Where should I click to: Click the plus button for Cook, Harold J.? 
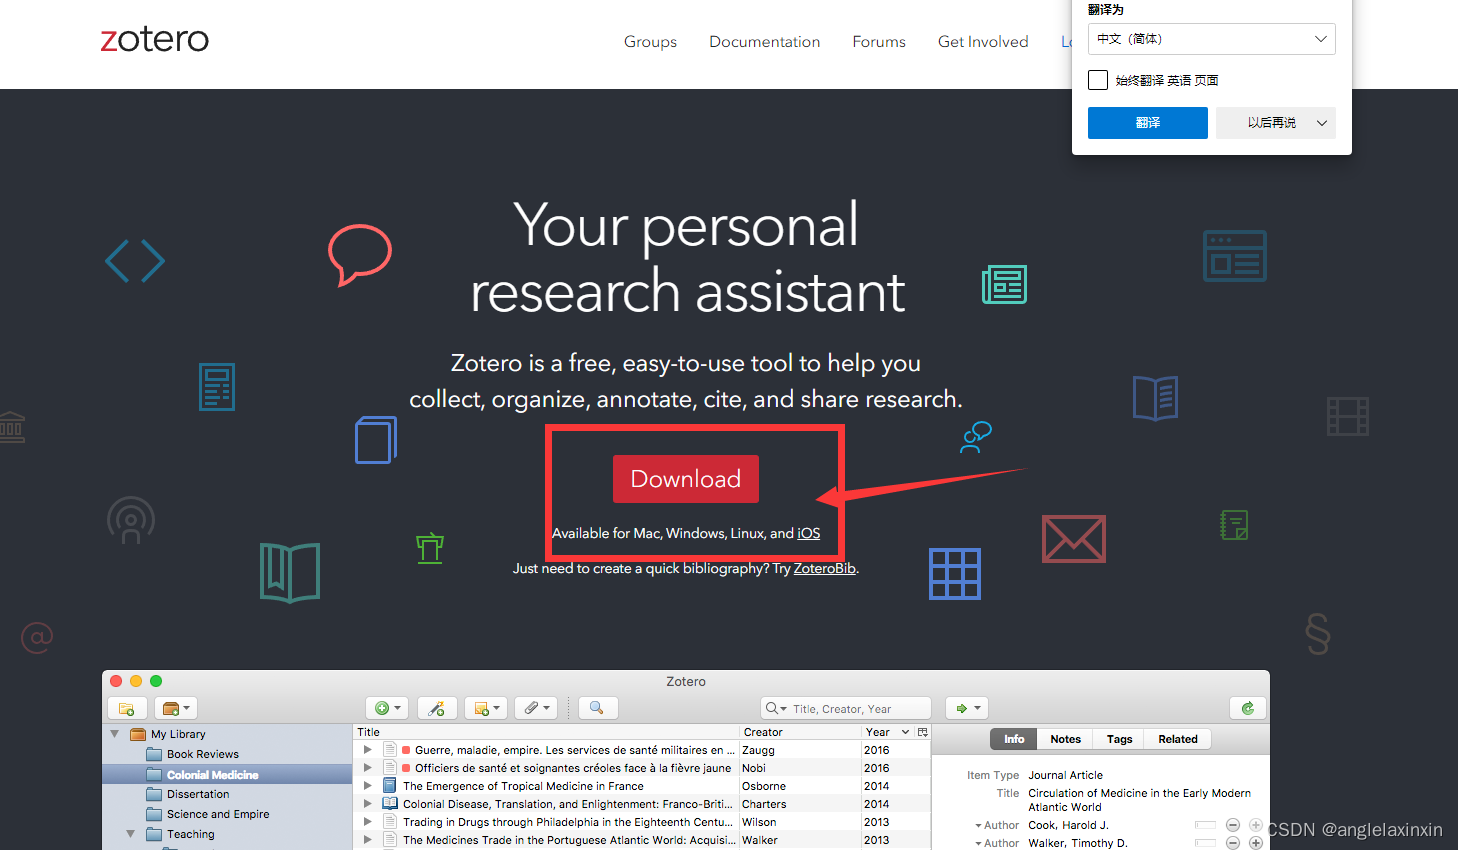tap(1256, 825)
